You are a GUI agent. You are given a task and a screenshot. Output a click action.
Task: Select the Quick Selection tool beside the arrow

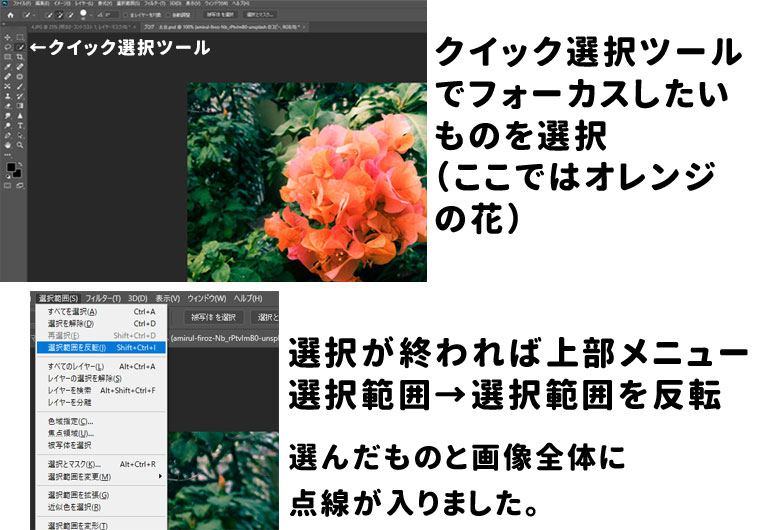20,47
